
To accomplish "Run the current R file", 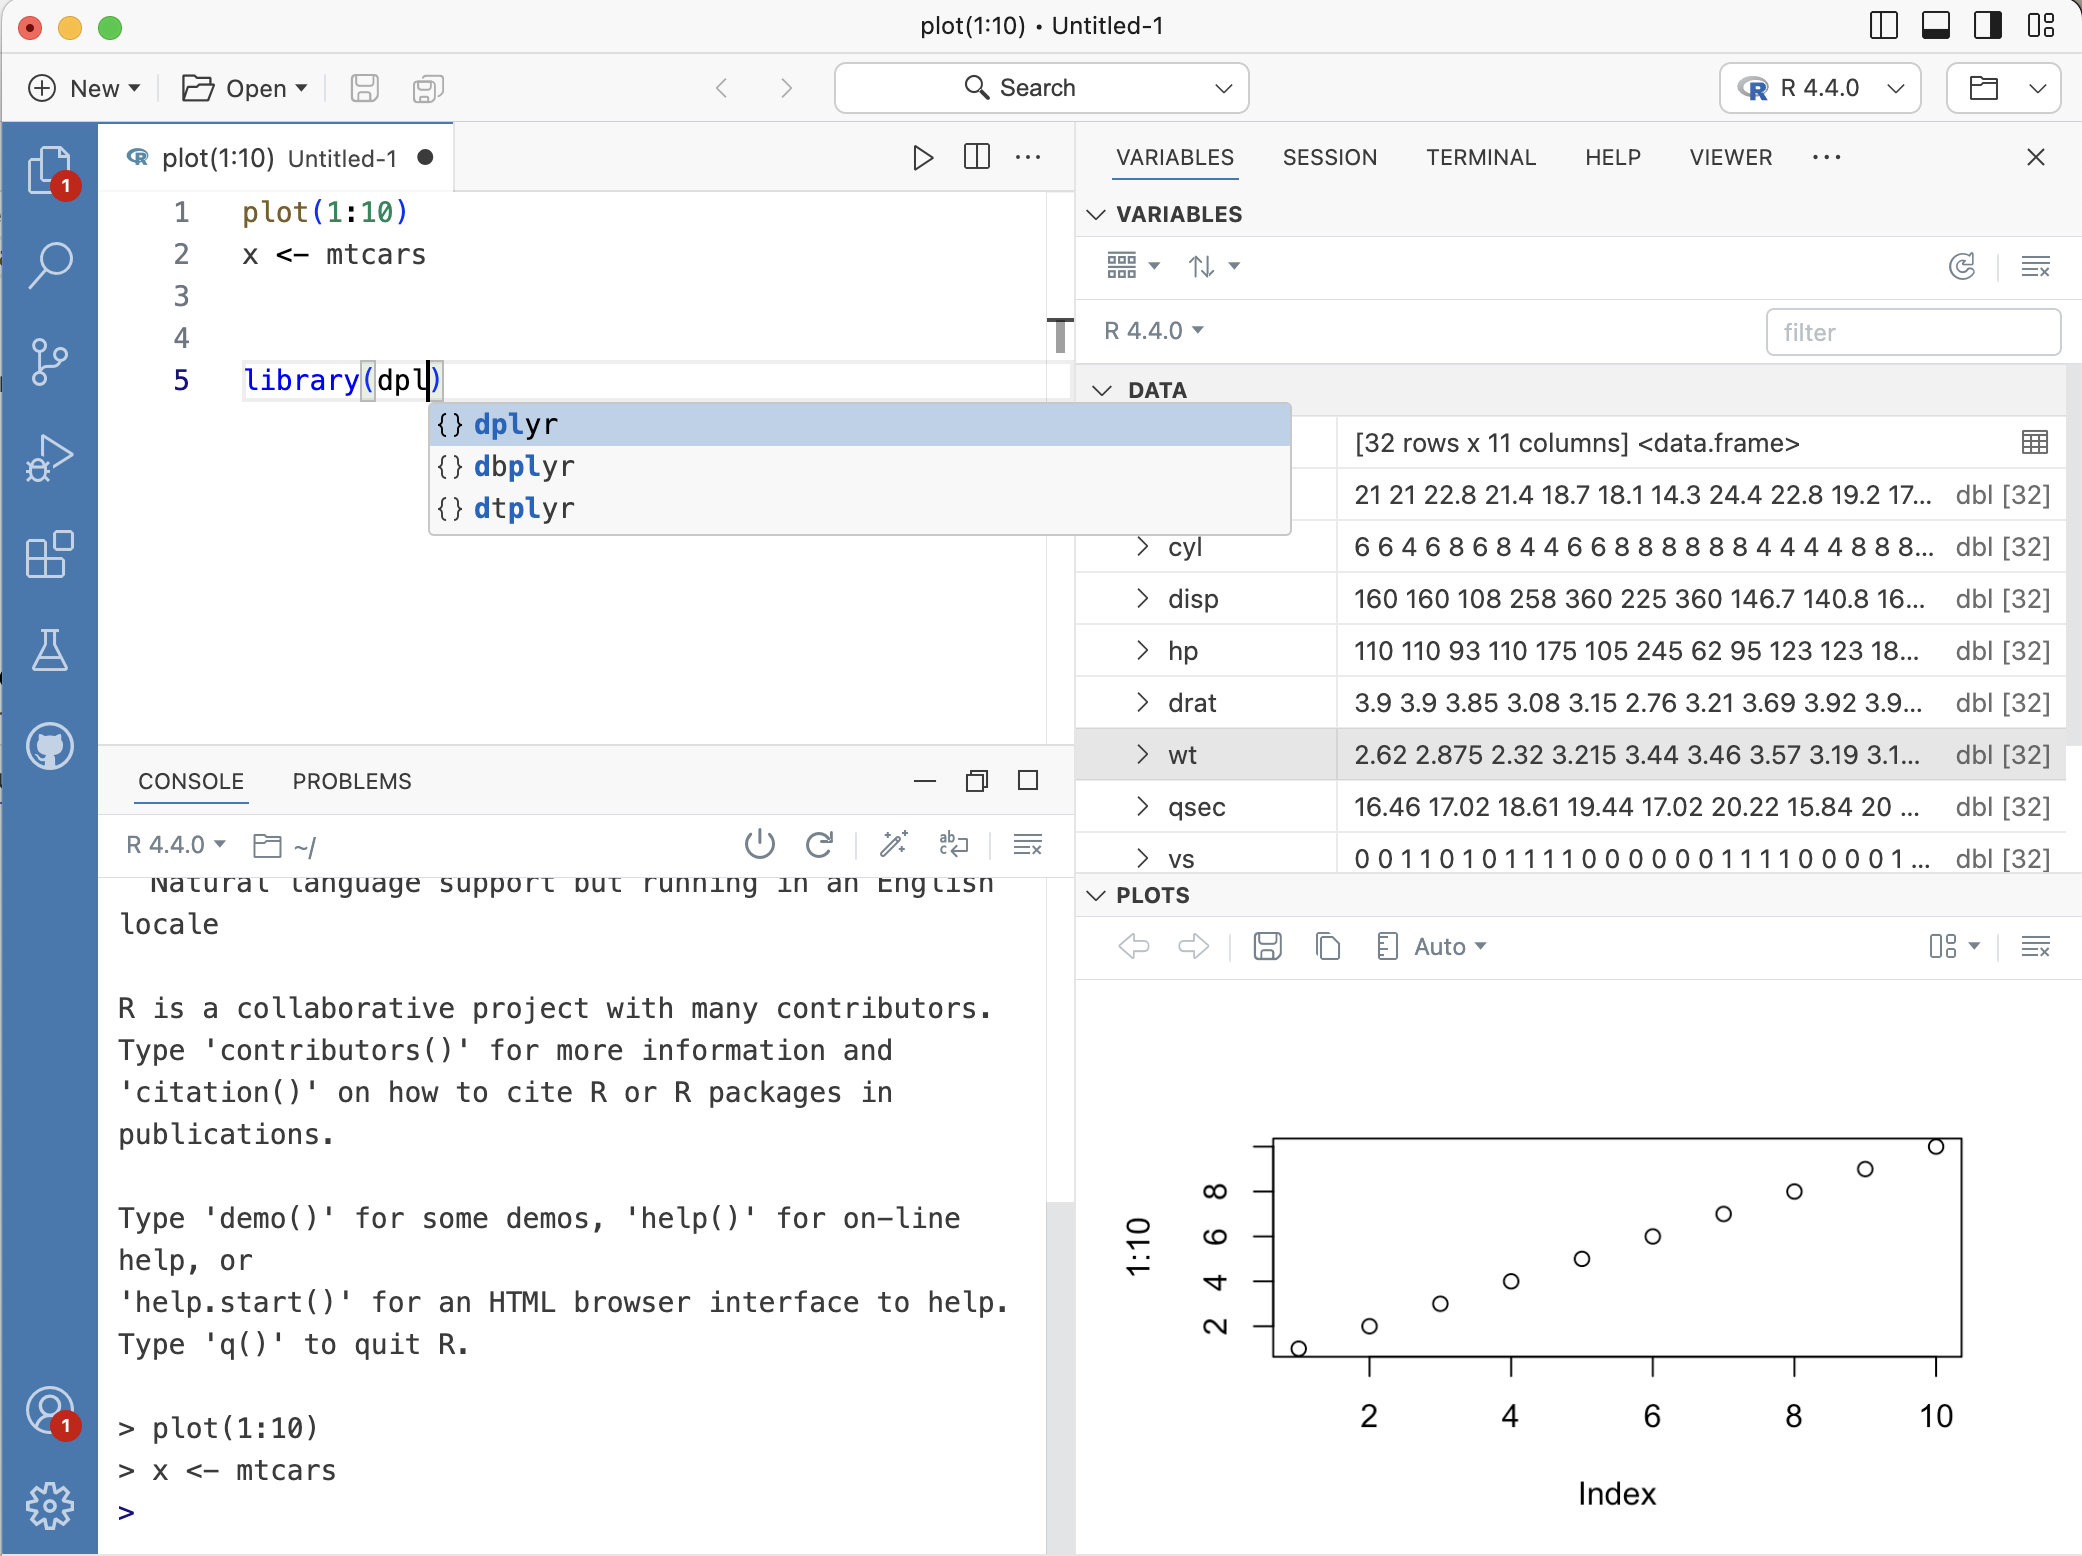I will pos(922,158).
